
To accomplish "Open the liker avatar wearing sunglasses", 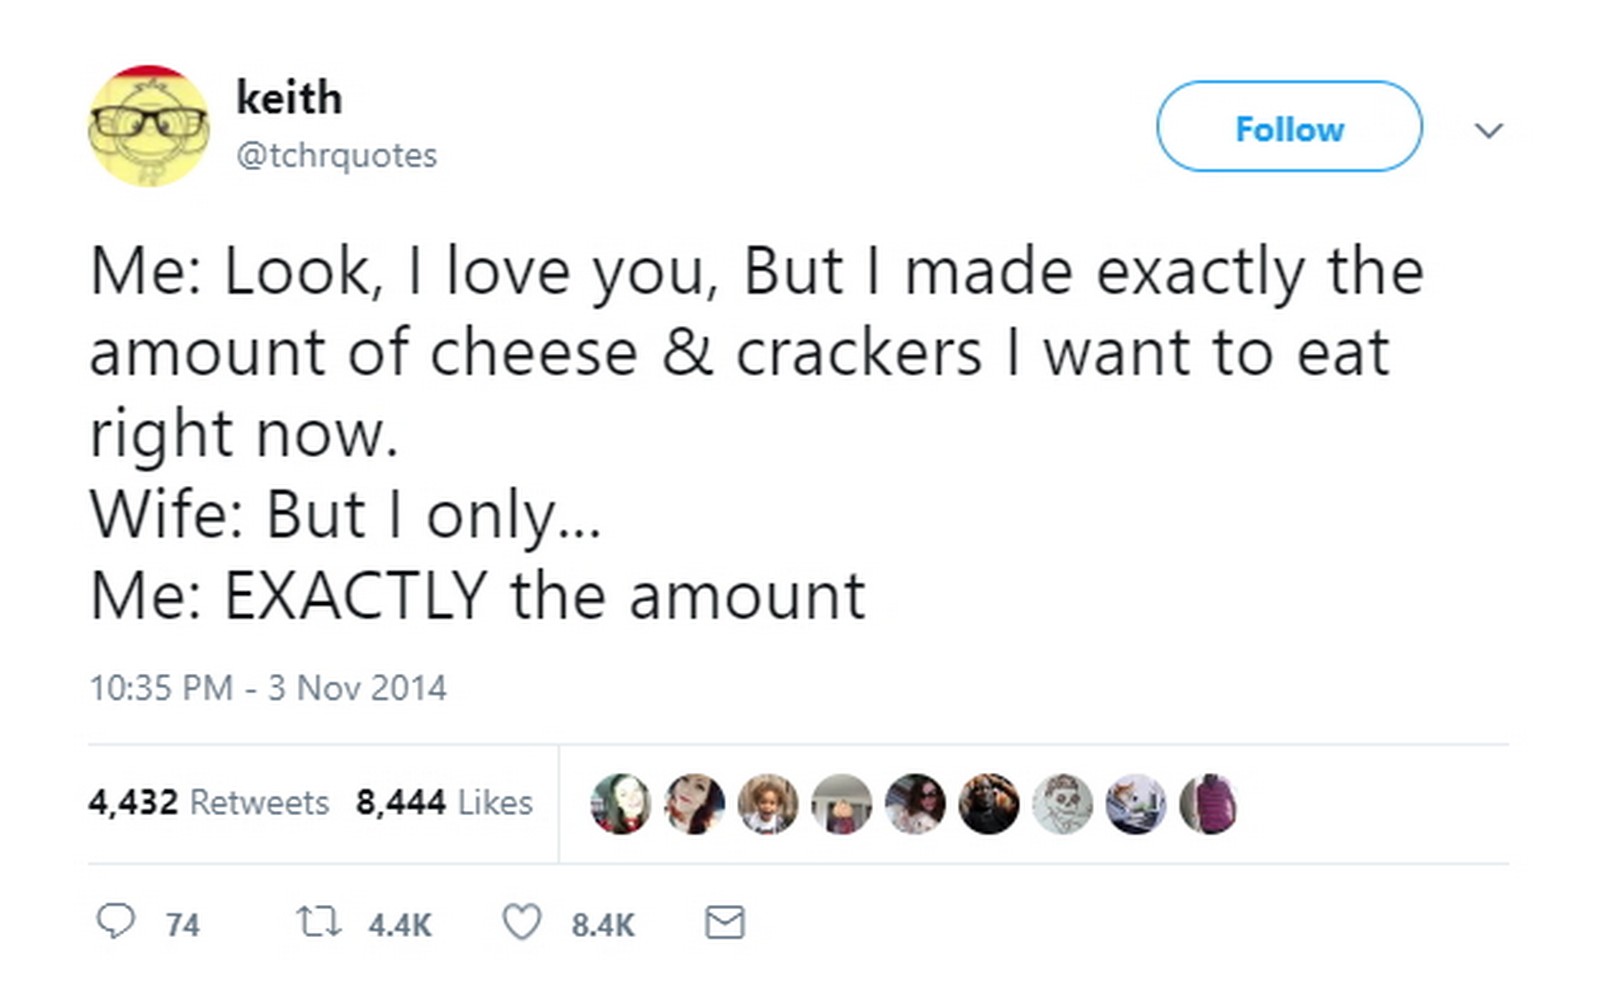I will 915,803.
